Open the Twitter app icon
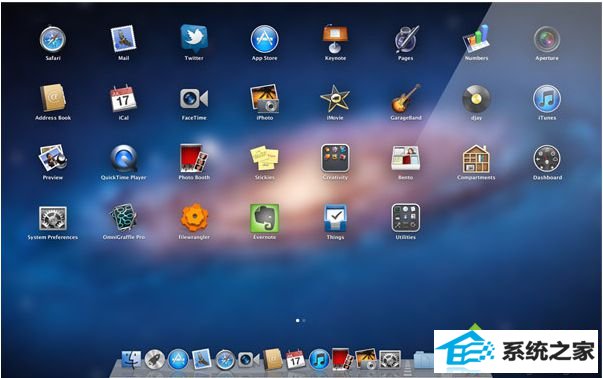The image size is (603, 378). (x=194, y=39)
